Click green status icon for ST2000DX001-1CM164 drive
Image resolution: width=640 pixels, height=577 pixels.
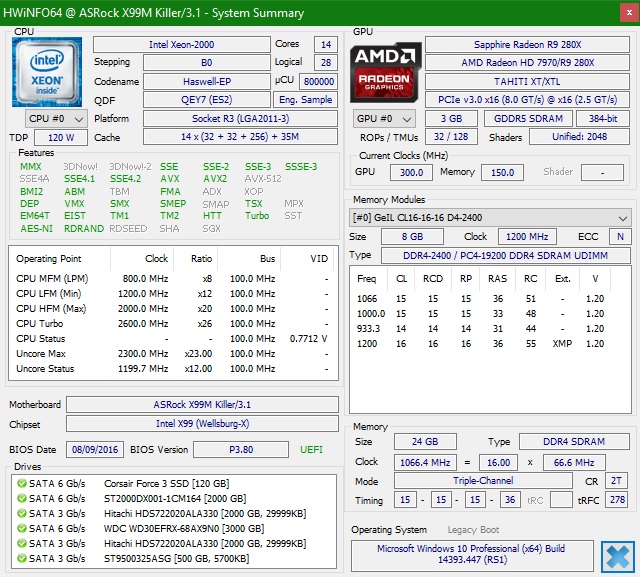coord(21,498)
